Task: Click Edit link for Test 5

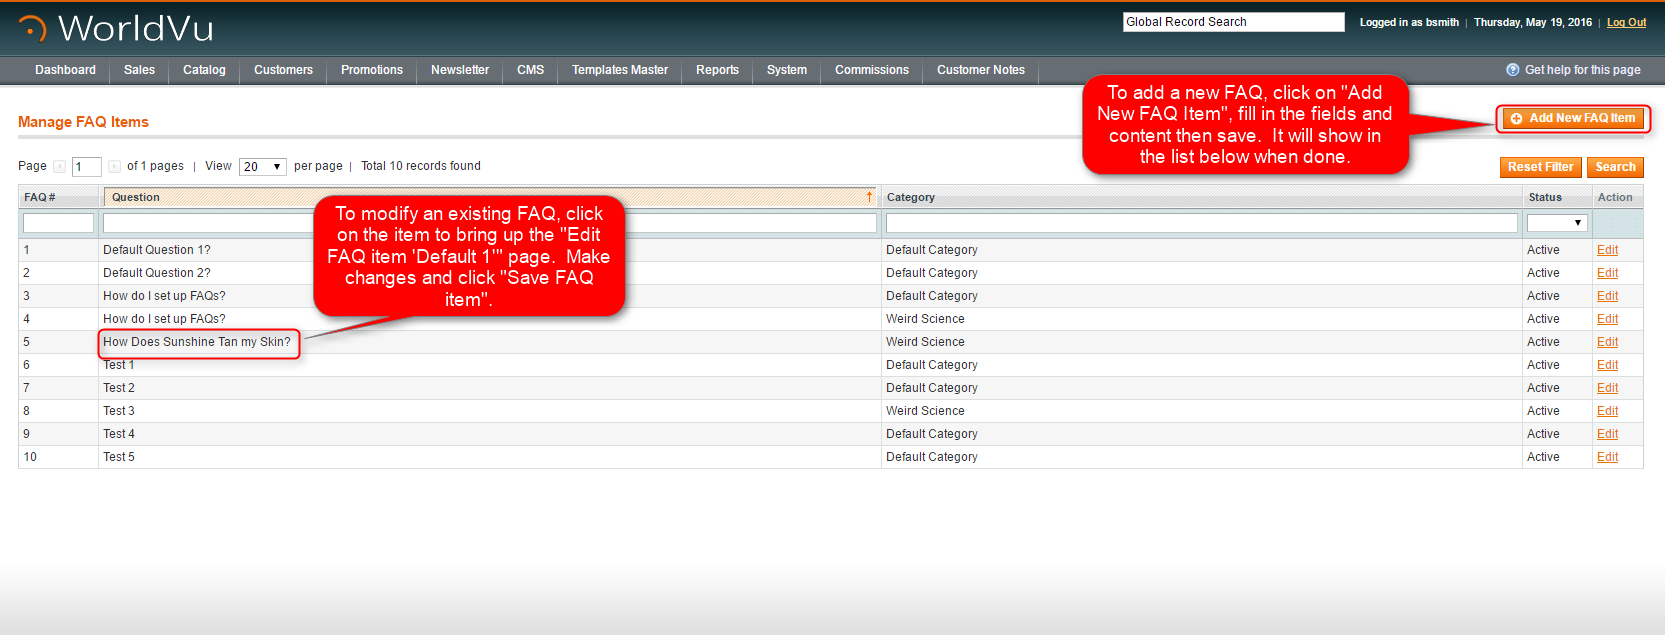Action: tap(1607, 457)
